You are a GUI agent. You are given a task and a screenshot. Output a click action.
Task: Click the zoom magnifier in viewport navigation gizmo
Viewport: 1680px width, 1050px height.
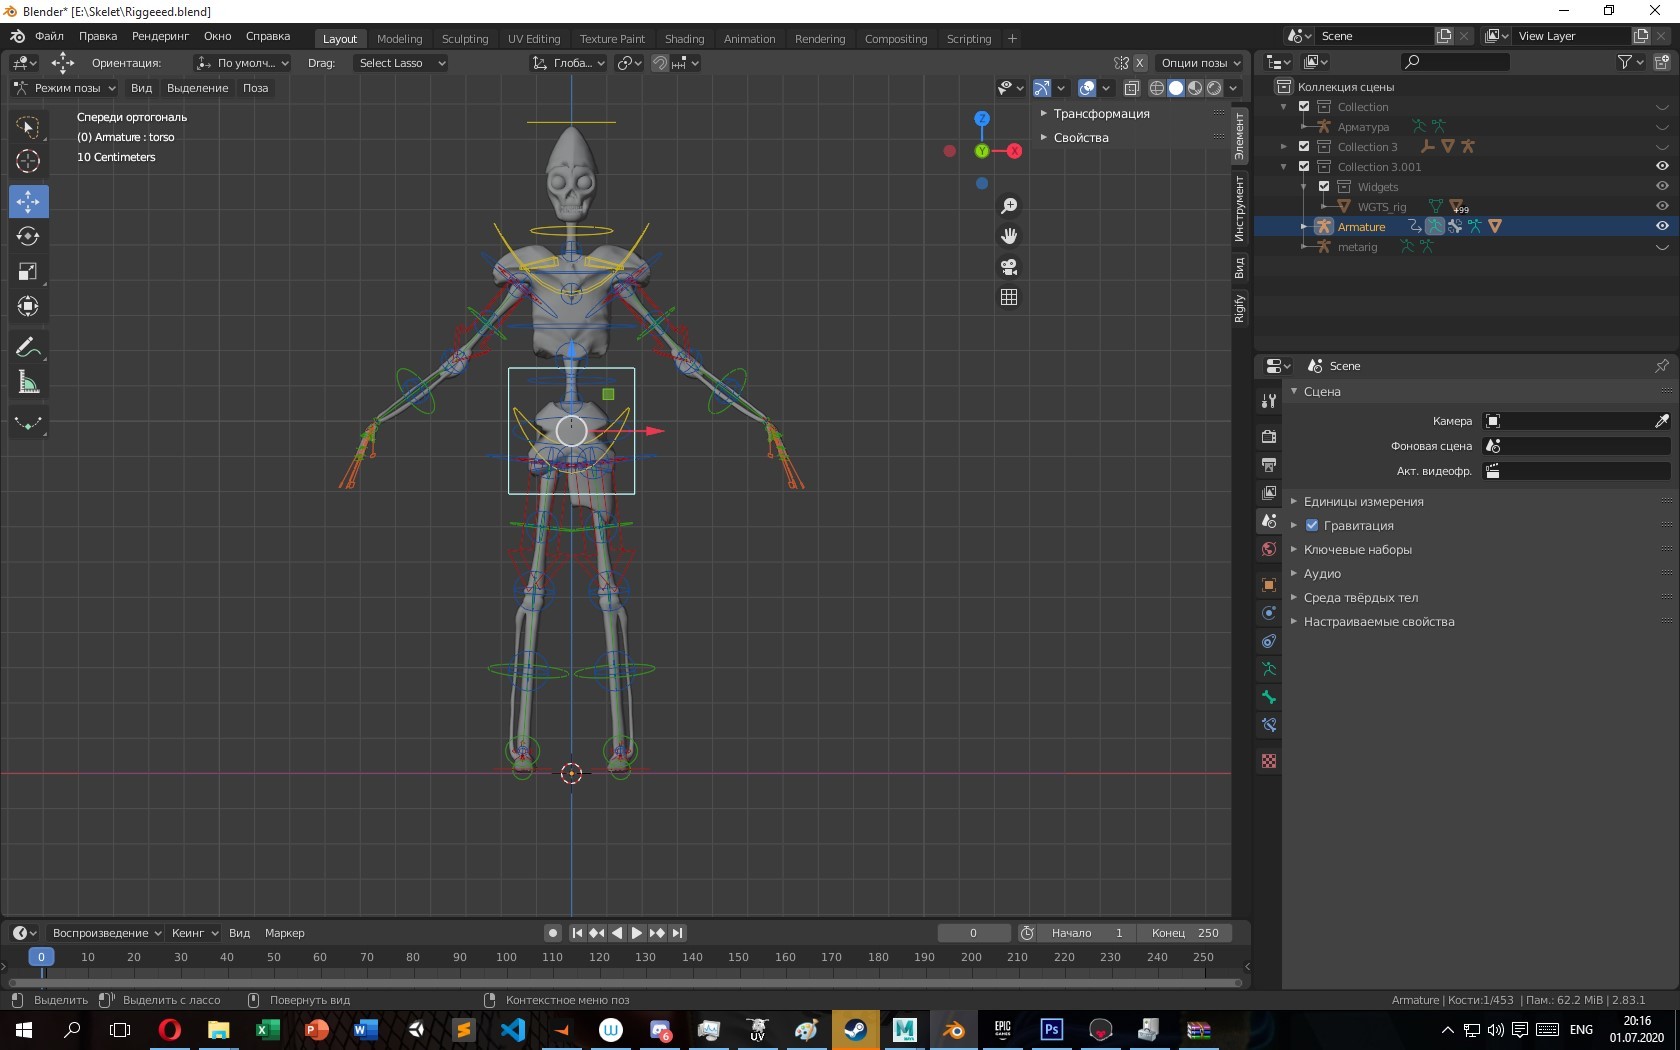[x=1009, y=205]
